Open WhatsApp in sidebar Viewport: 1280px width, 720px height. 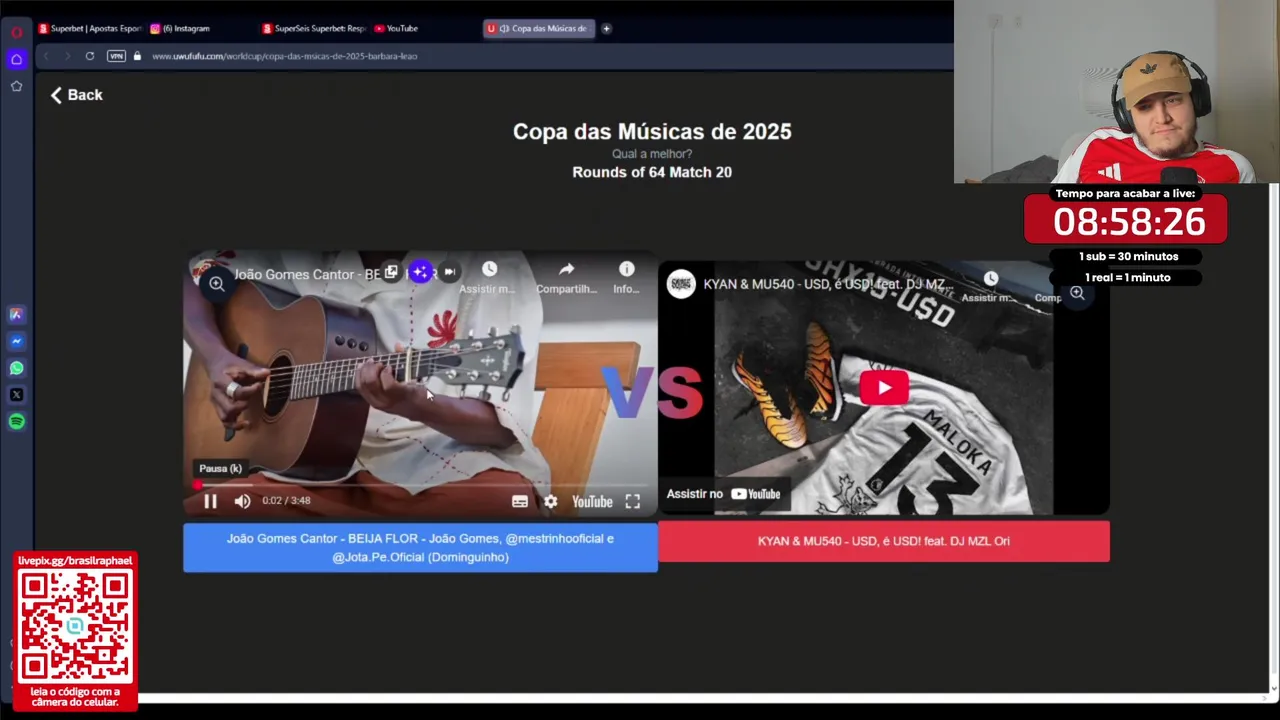(16, 368)
